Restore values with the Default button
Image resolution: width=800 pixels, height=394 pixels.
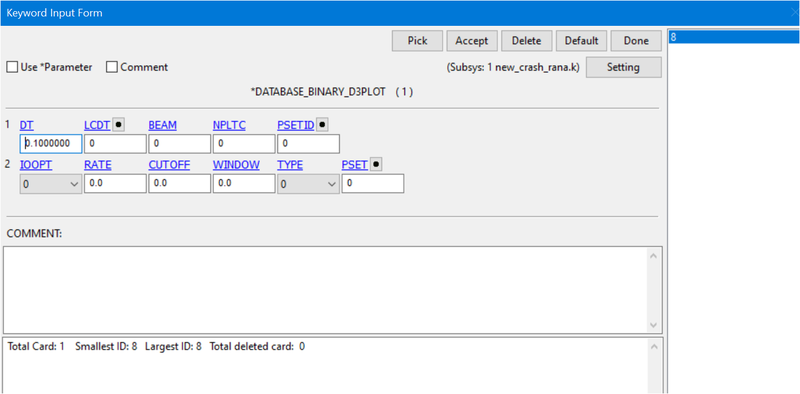tap(581, 41)
